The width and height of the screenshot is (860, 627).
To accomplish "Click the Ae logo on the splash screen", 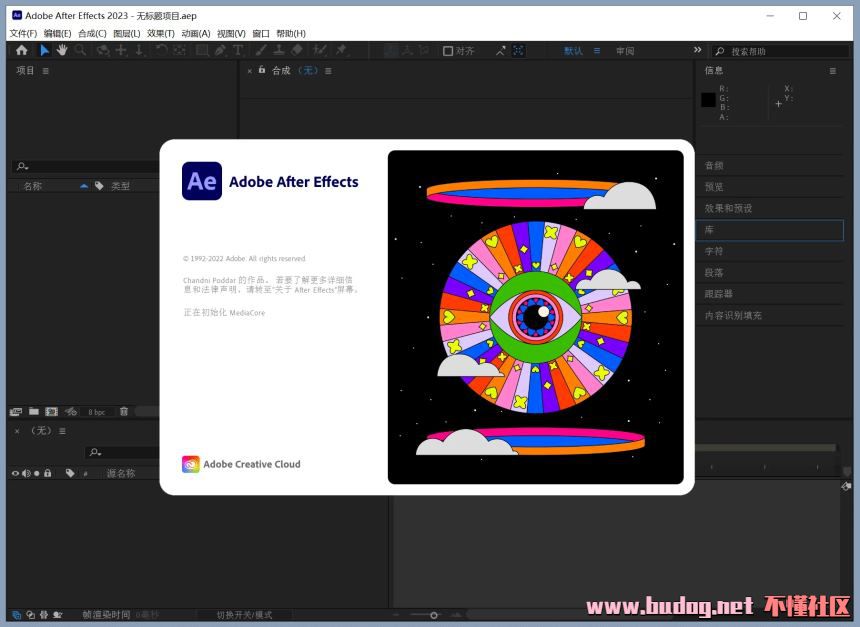I will [202, 181].
